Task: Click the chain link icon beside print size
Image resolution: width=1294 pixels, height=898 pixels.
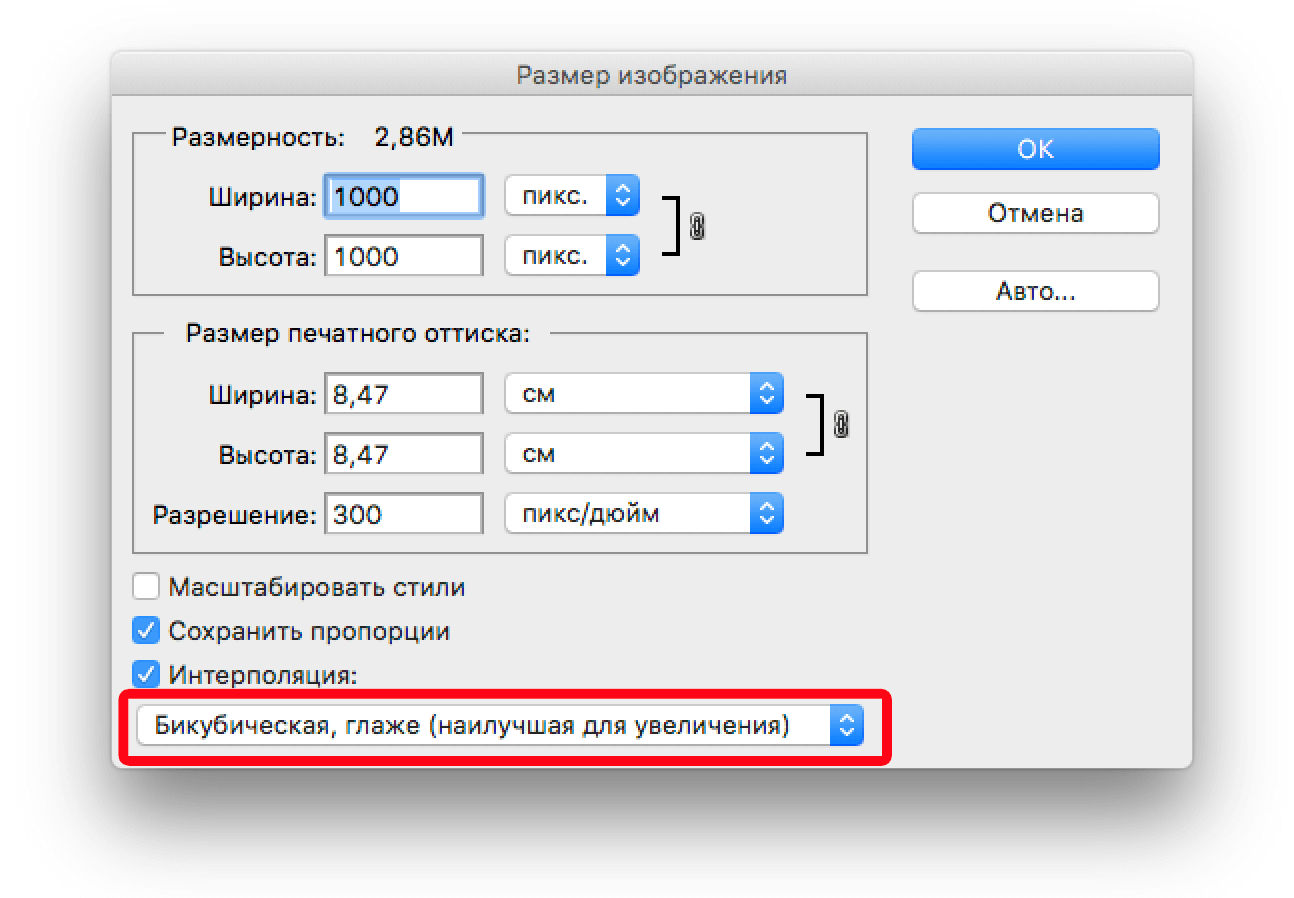Action: [x=841, y=425]
